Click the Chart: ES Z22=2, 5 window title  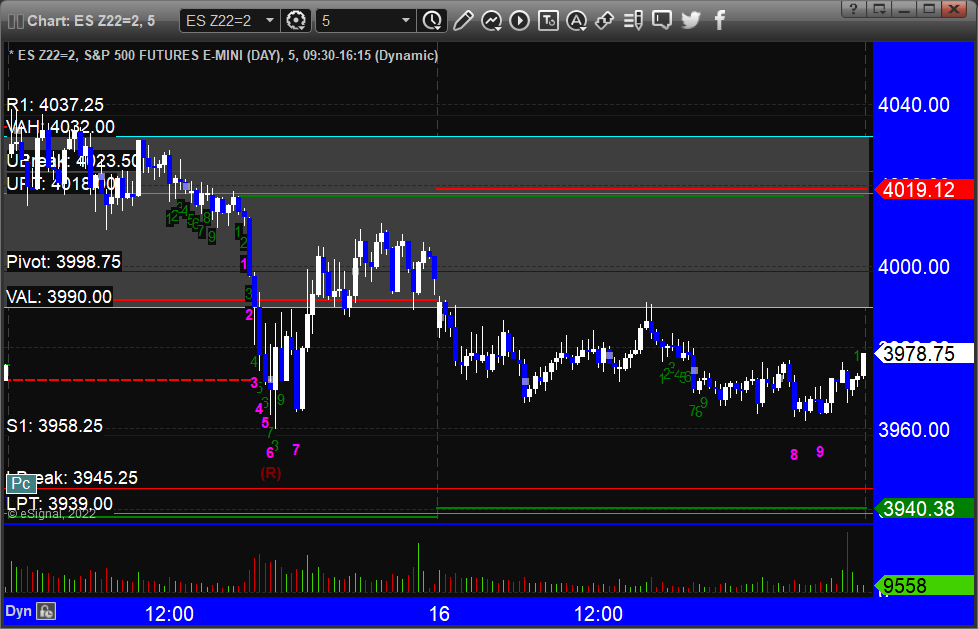91,21
